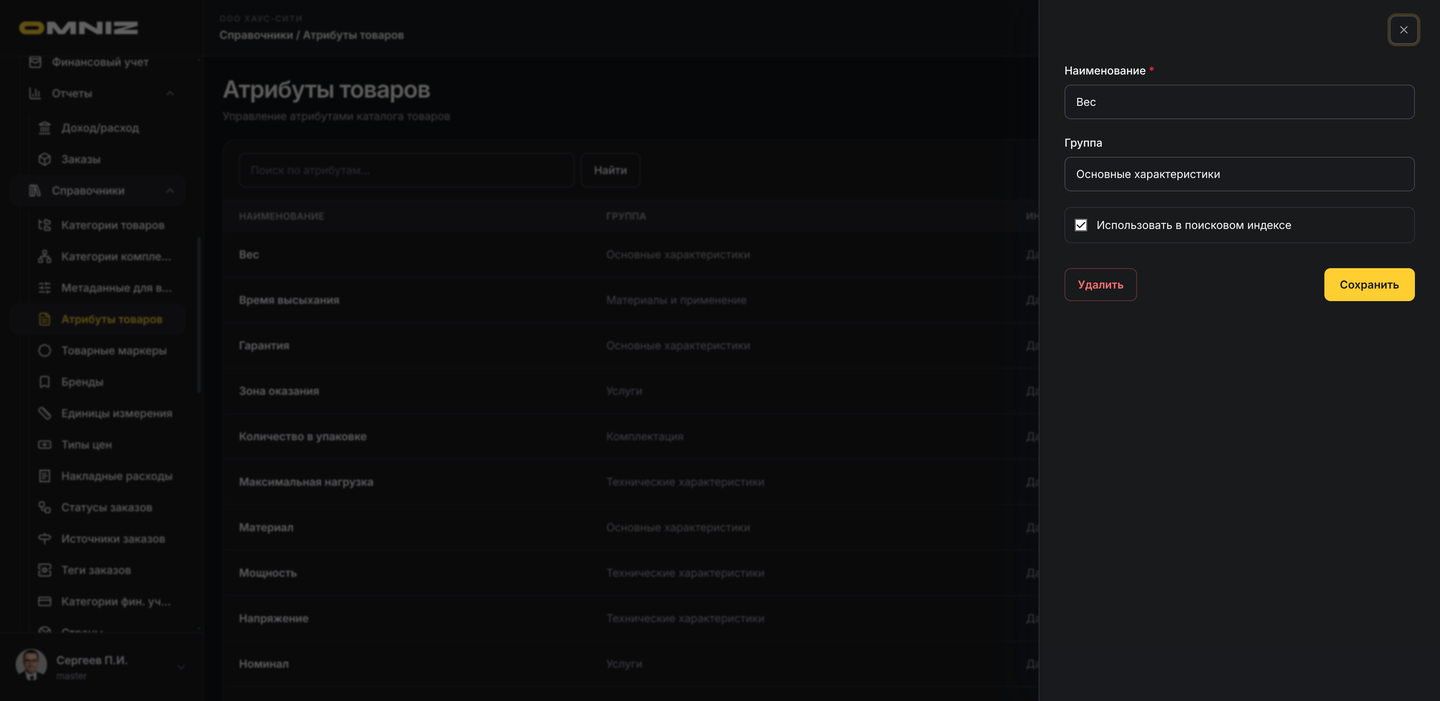Select the Номинал attribute row
The width and height of the screenshot is (1440, 701).
pyautogui.click(x=630, y=664)
